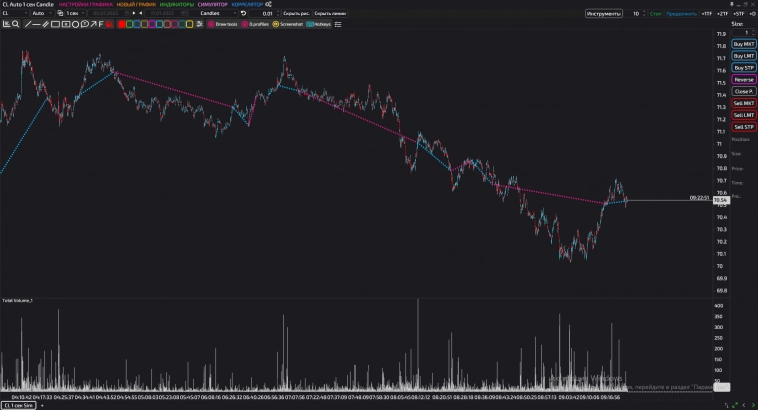Click the undo arrow icon
Image resolution: width=758 pixels, height=410 pixels.
pos(243,13)
